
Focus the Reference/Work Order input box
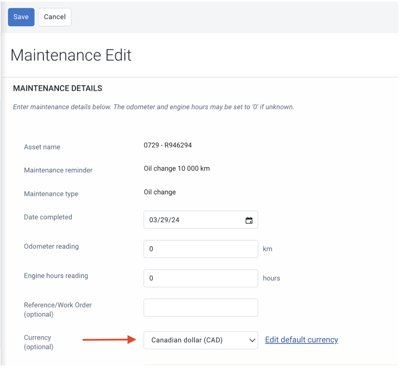coord(201,307)
